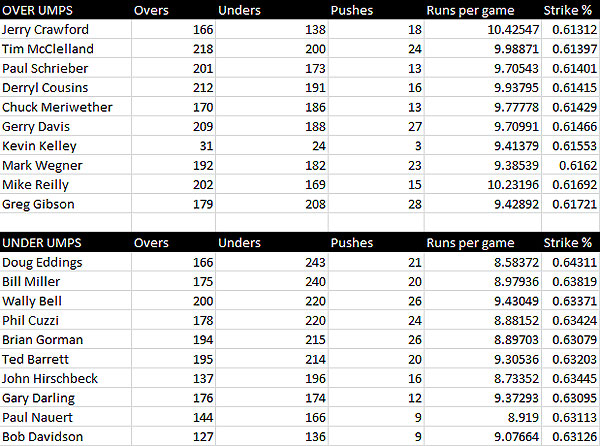Select Bob Davidson's Overs value 127
Image resolution: width=600 pixels, height=446 pixels.
point(173,436)
